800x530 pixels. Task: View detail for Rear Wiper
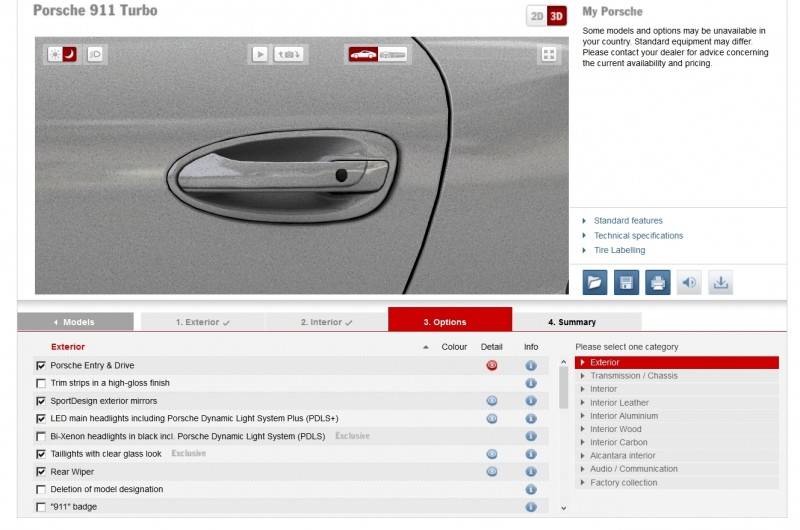(x=492, y=472)
